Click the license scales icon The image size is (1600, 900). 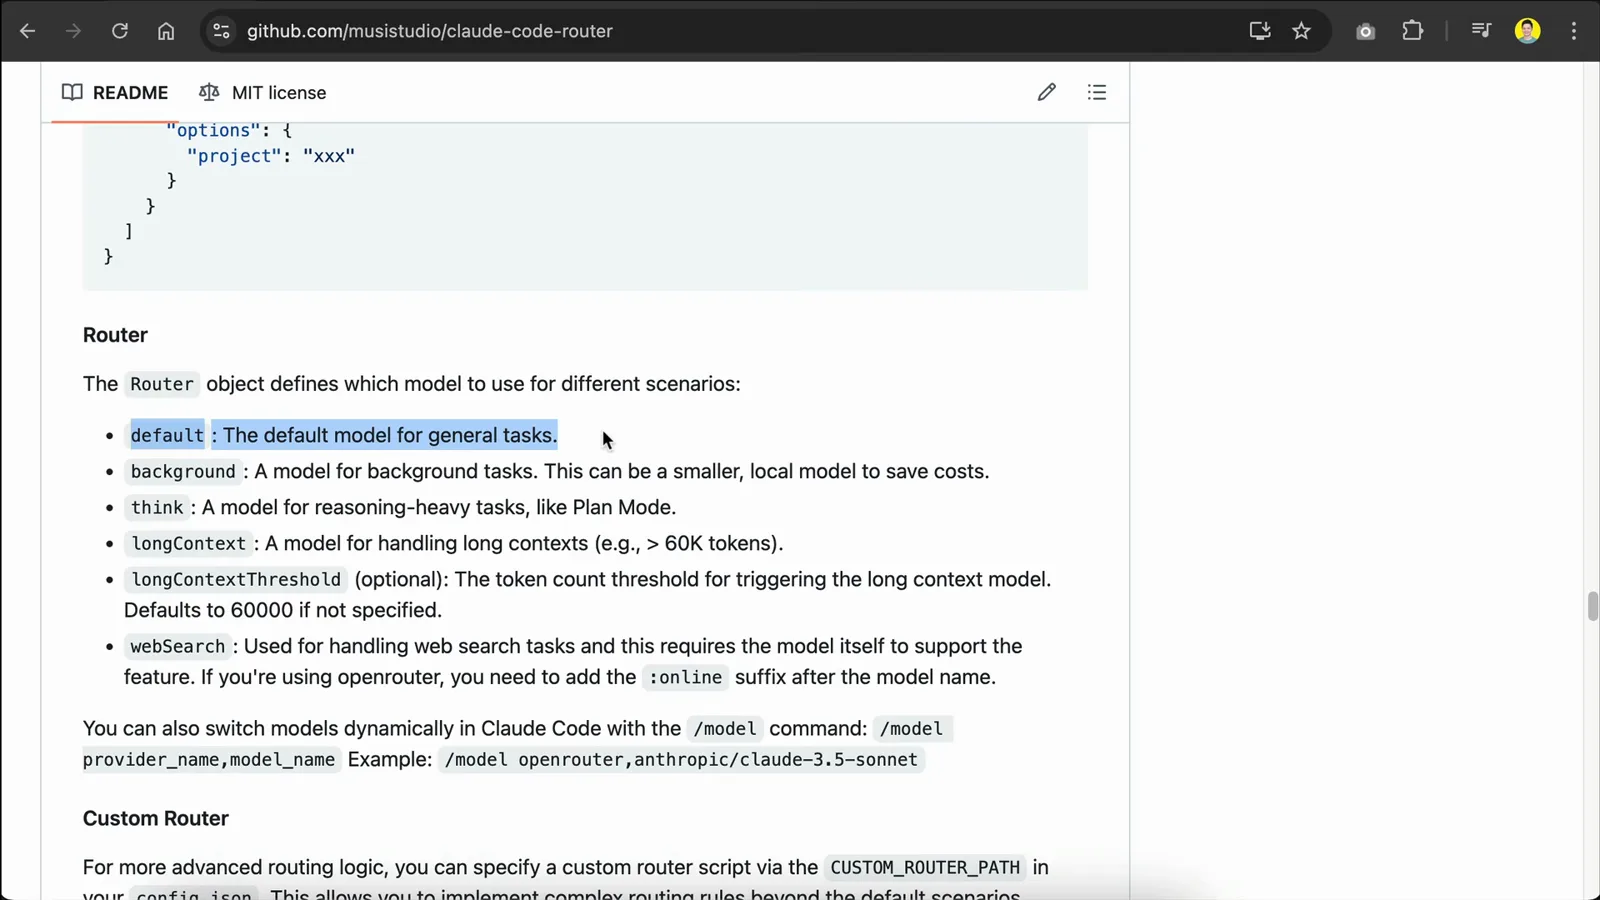pos(209,92)
